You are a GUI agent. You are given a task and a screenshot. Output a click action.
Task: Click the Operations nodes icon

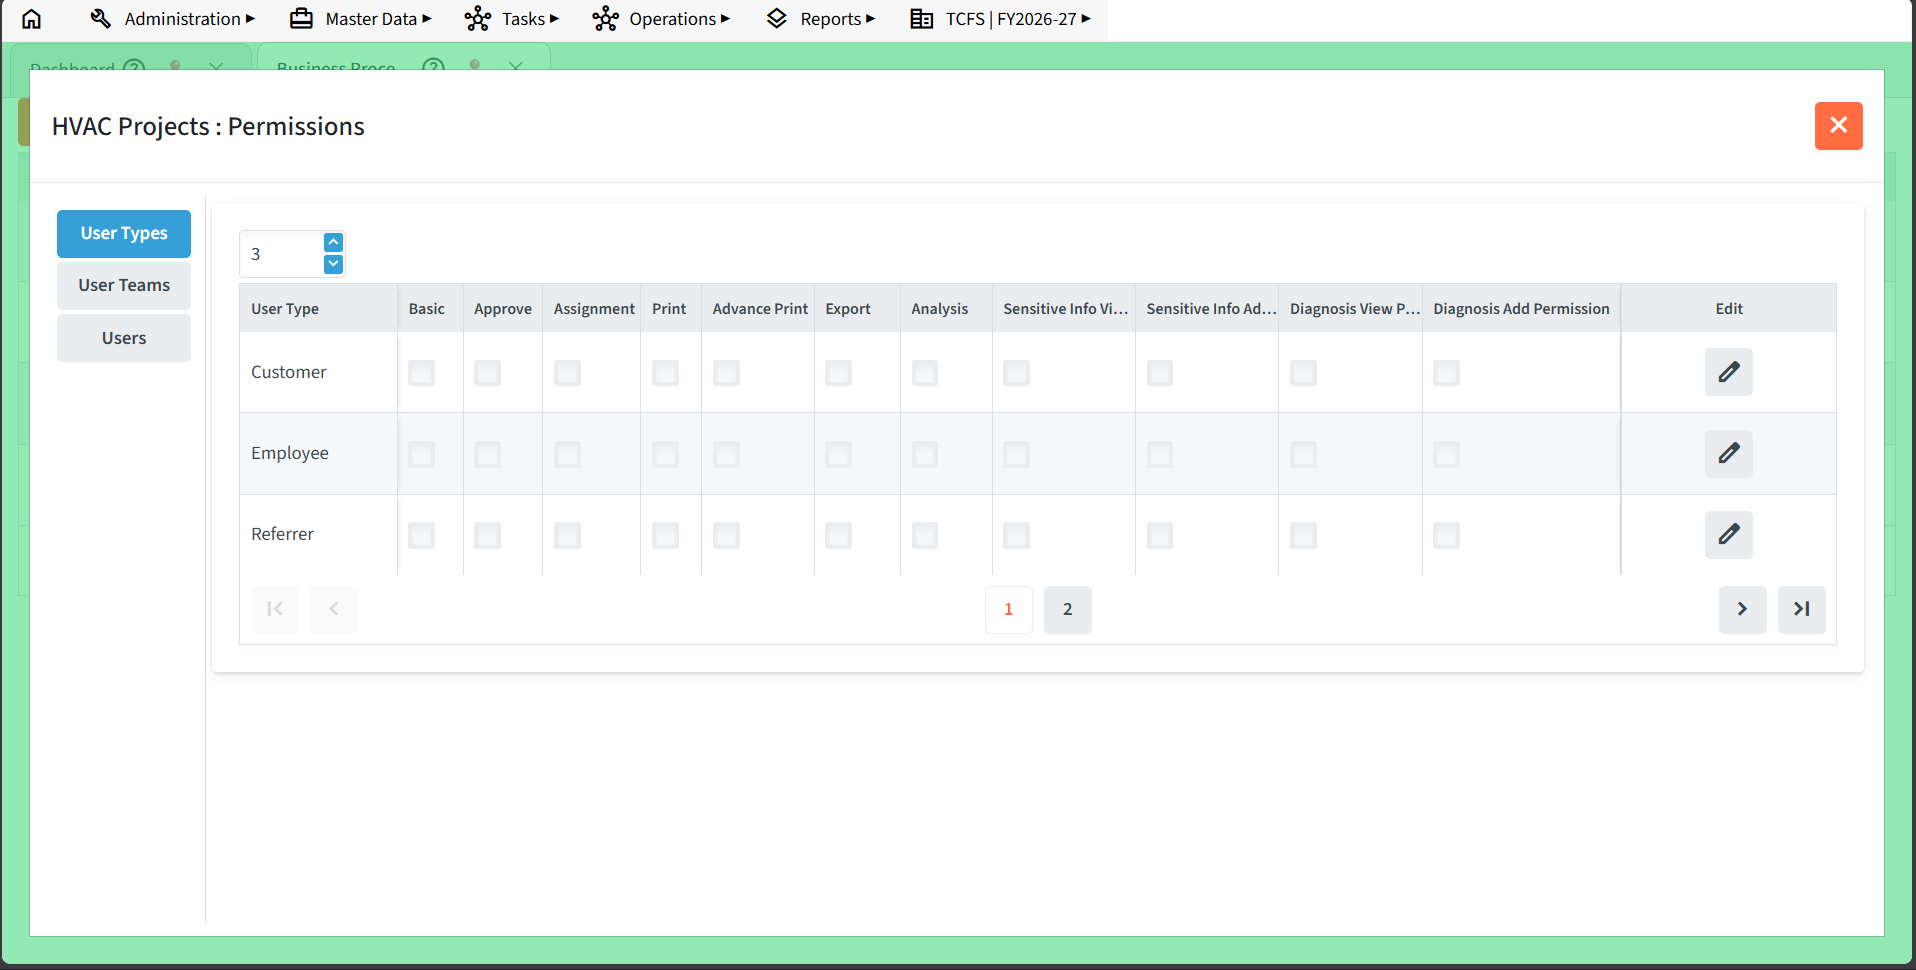point(605,19)
